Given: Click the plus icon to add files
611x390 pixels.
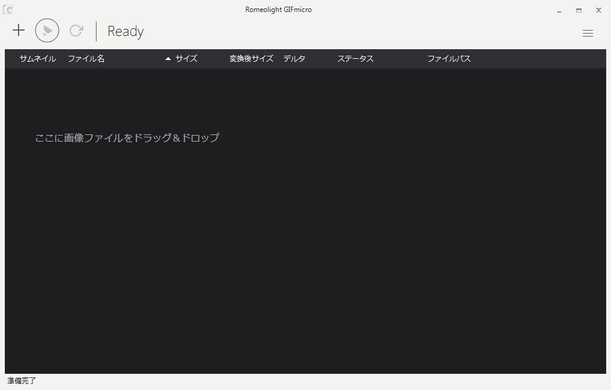Looking at the screenshot, I should 18,30.
